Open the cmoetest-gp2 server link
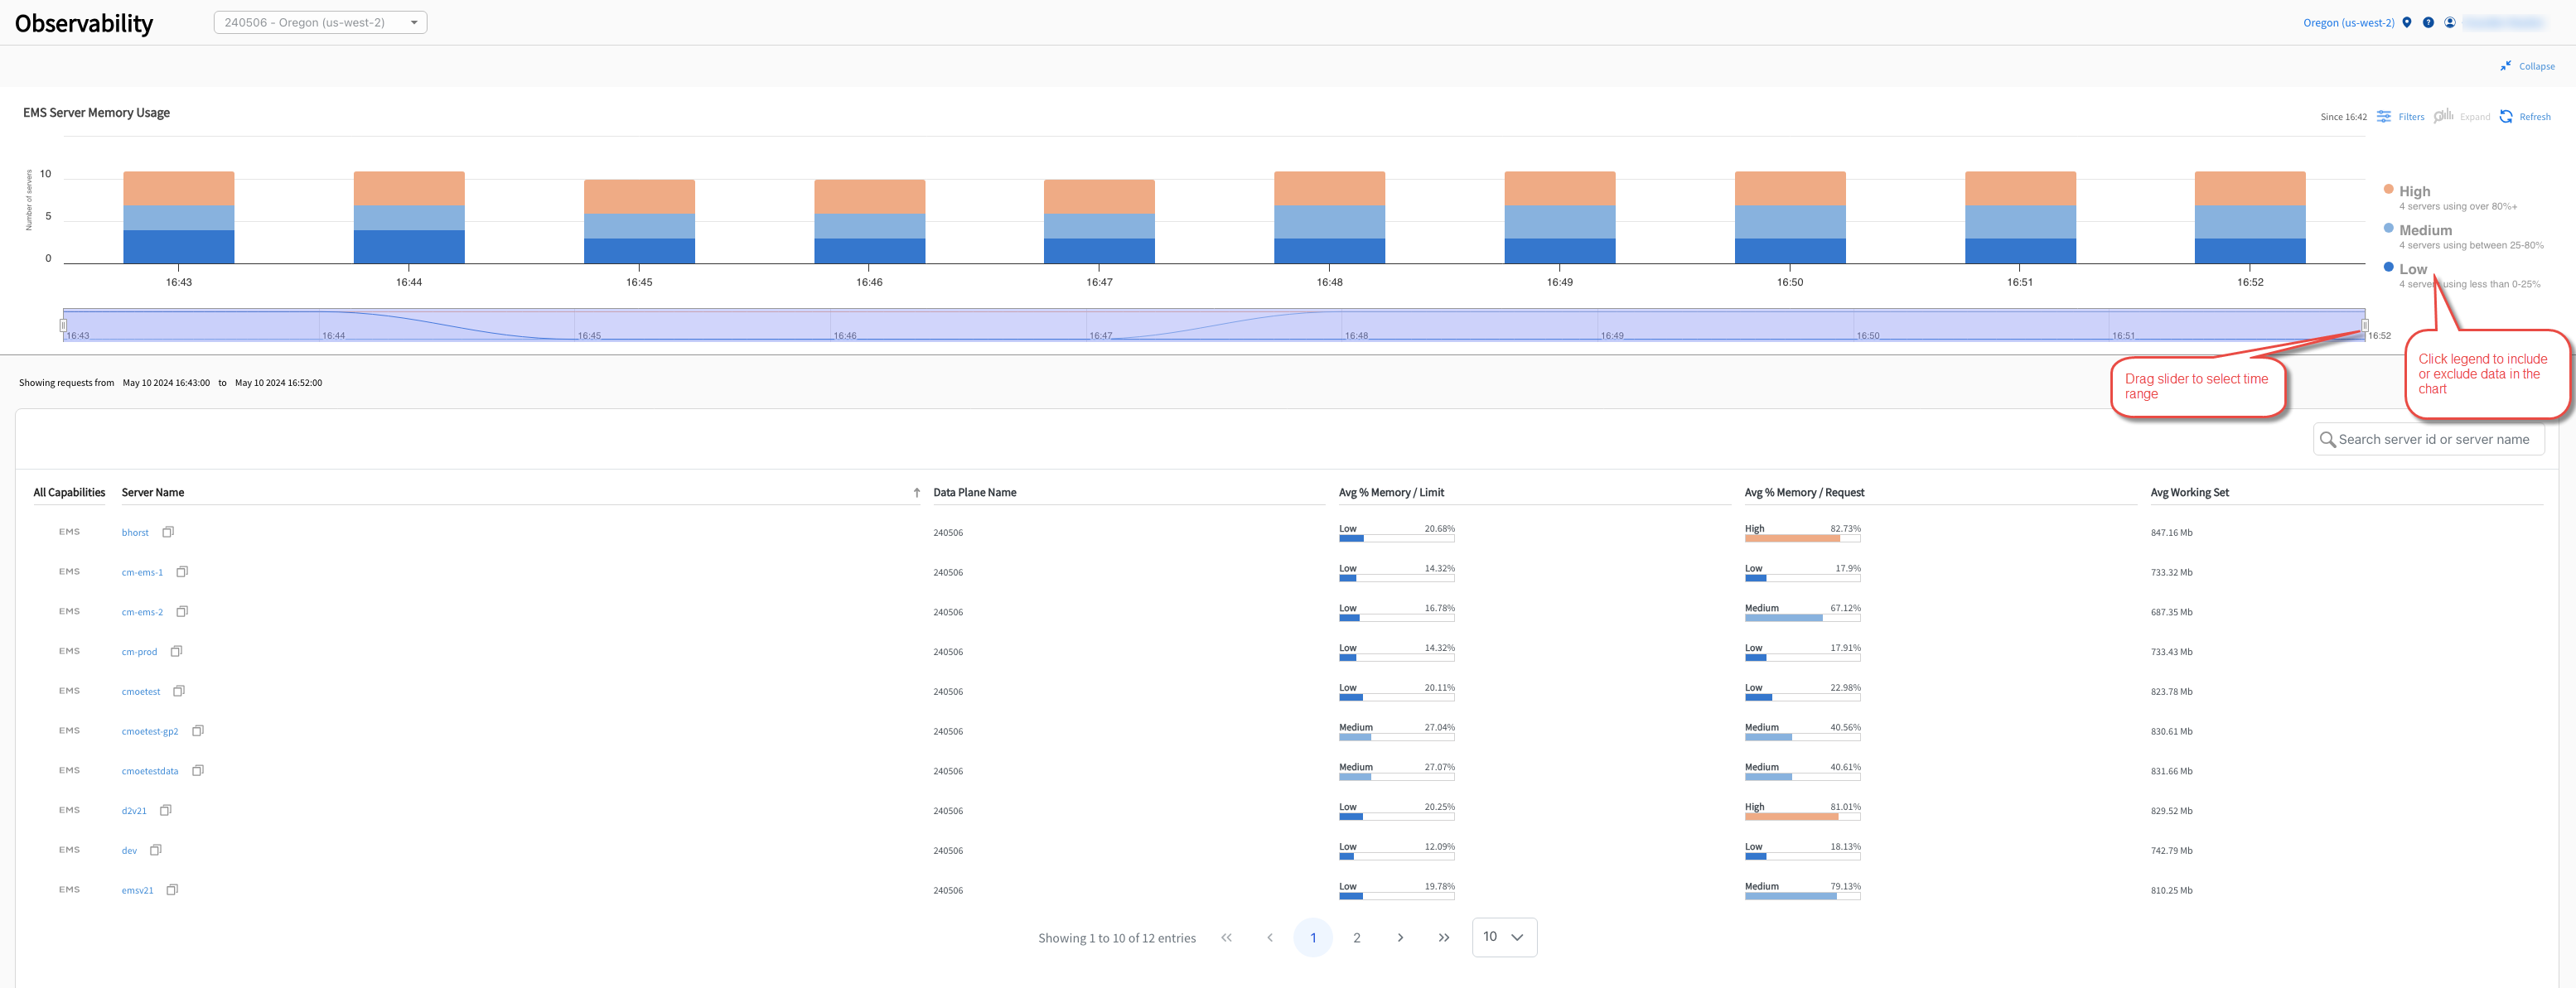 click(x=150, y=731)
